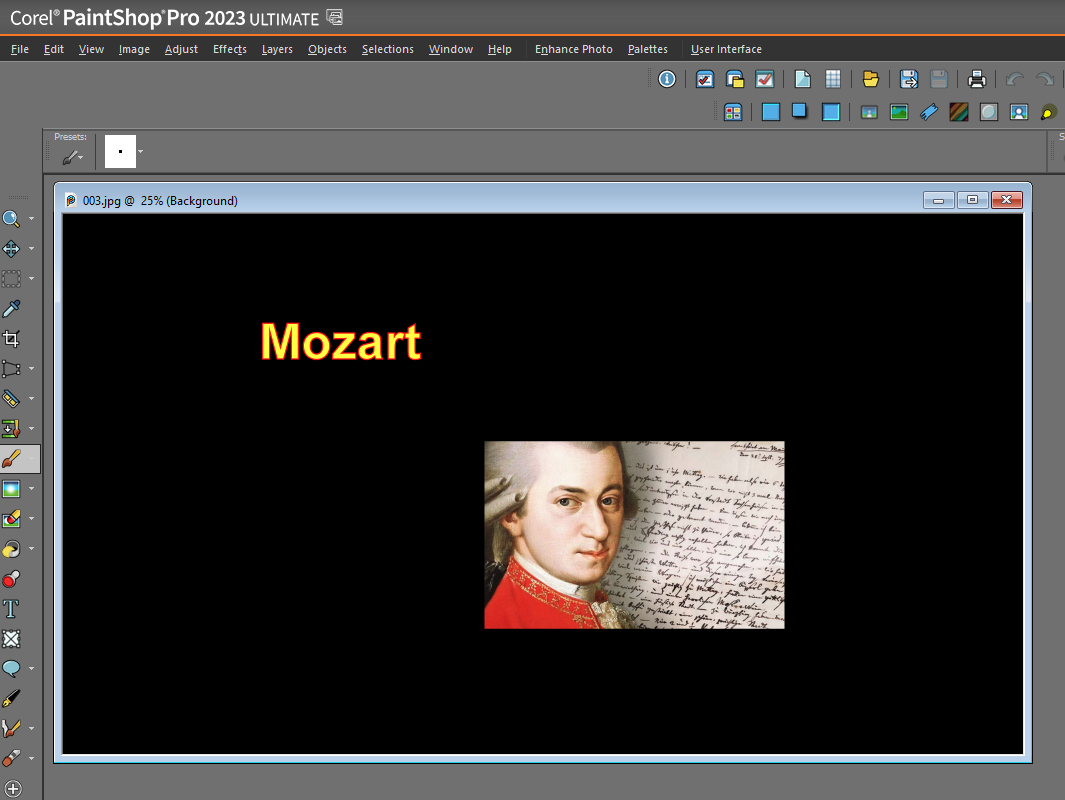Click the plus button below the tools
The height and width of the screenshot is (800, 1065).
[x=12, y=788]
